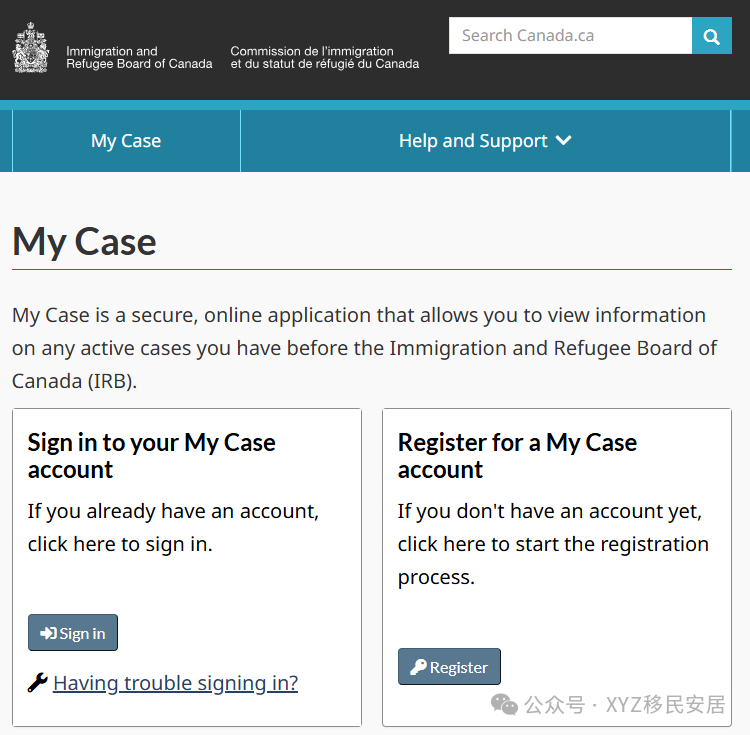The width and height of the screenshot is (750, 735).
Task: Focus the Search Canada.ca field
Action: (x=570, y=36)
